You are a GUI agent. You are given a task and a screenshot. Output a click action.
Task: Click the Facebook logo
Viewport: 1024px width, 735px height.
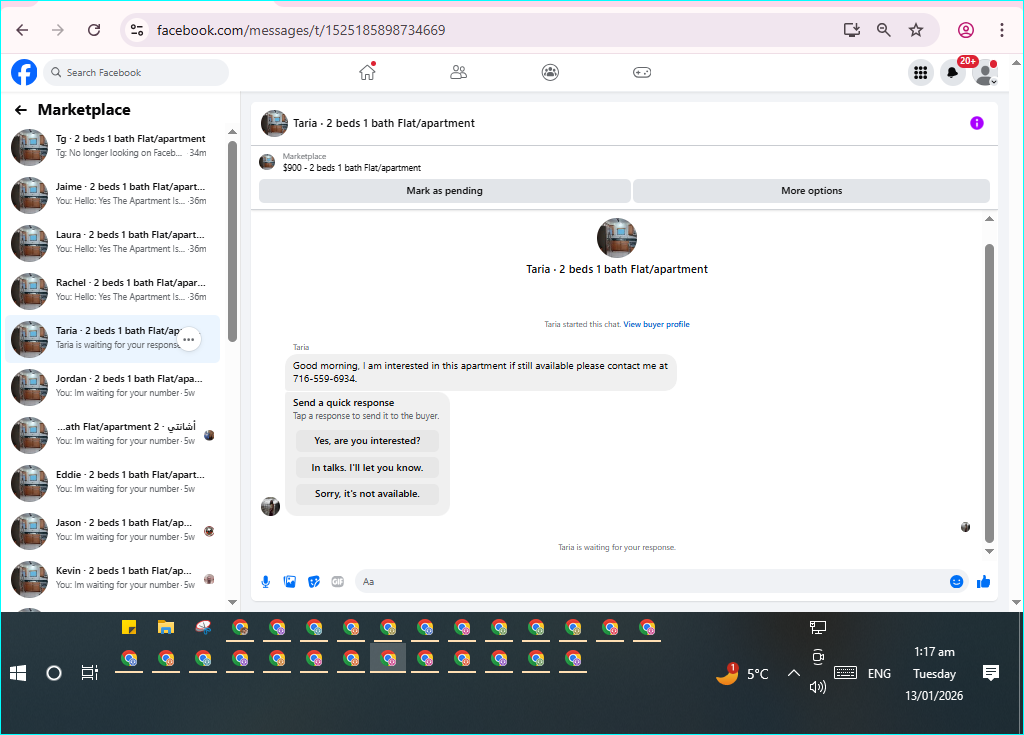tap(24, 73)
